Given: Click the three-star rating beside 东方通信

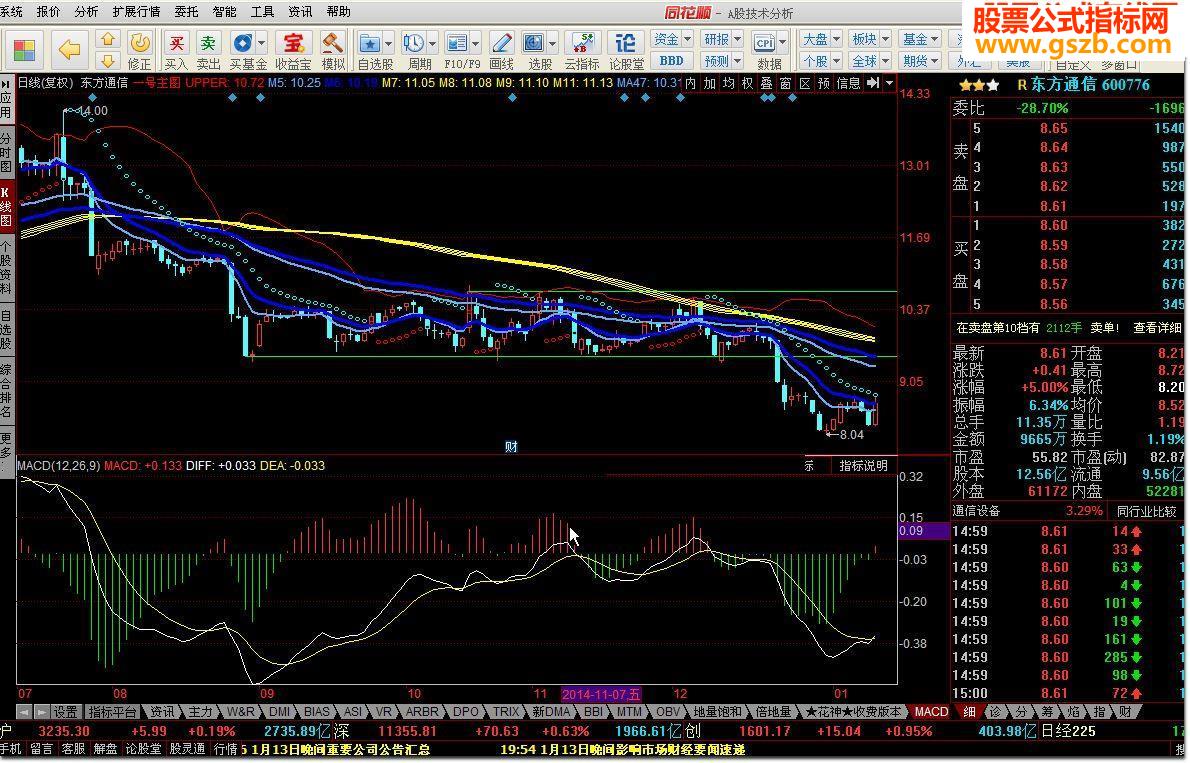Looking at the screenshot, I should (979, 85).
